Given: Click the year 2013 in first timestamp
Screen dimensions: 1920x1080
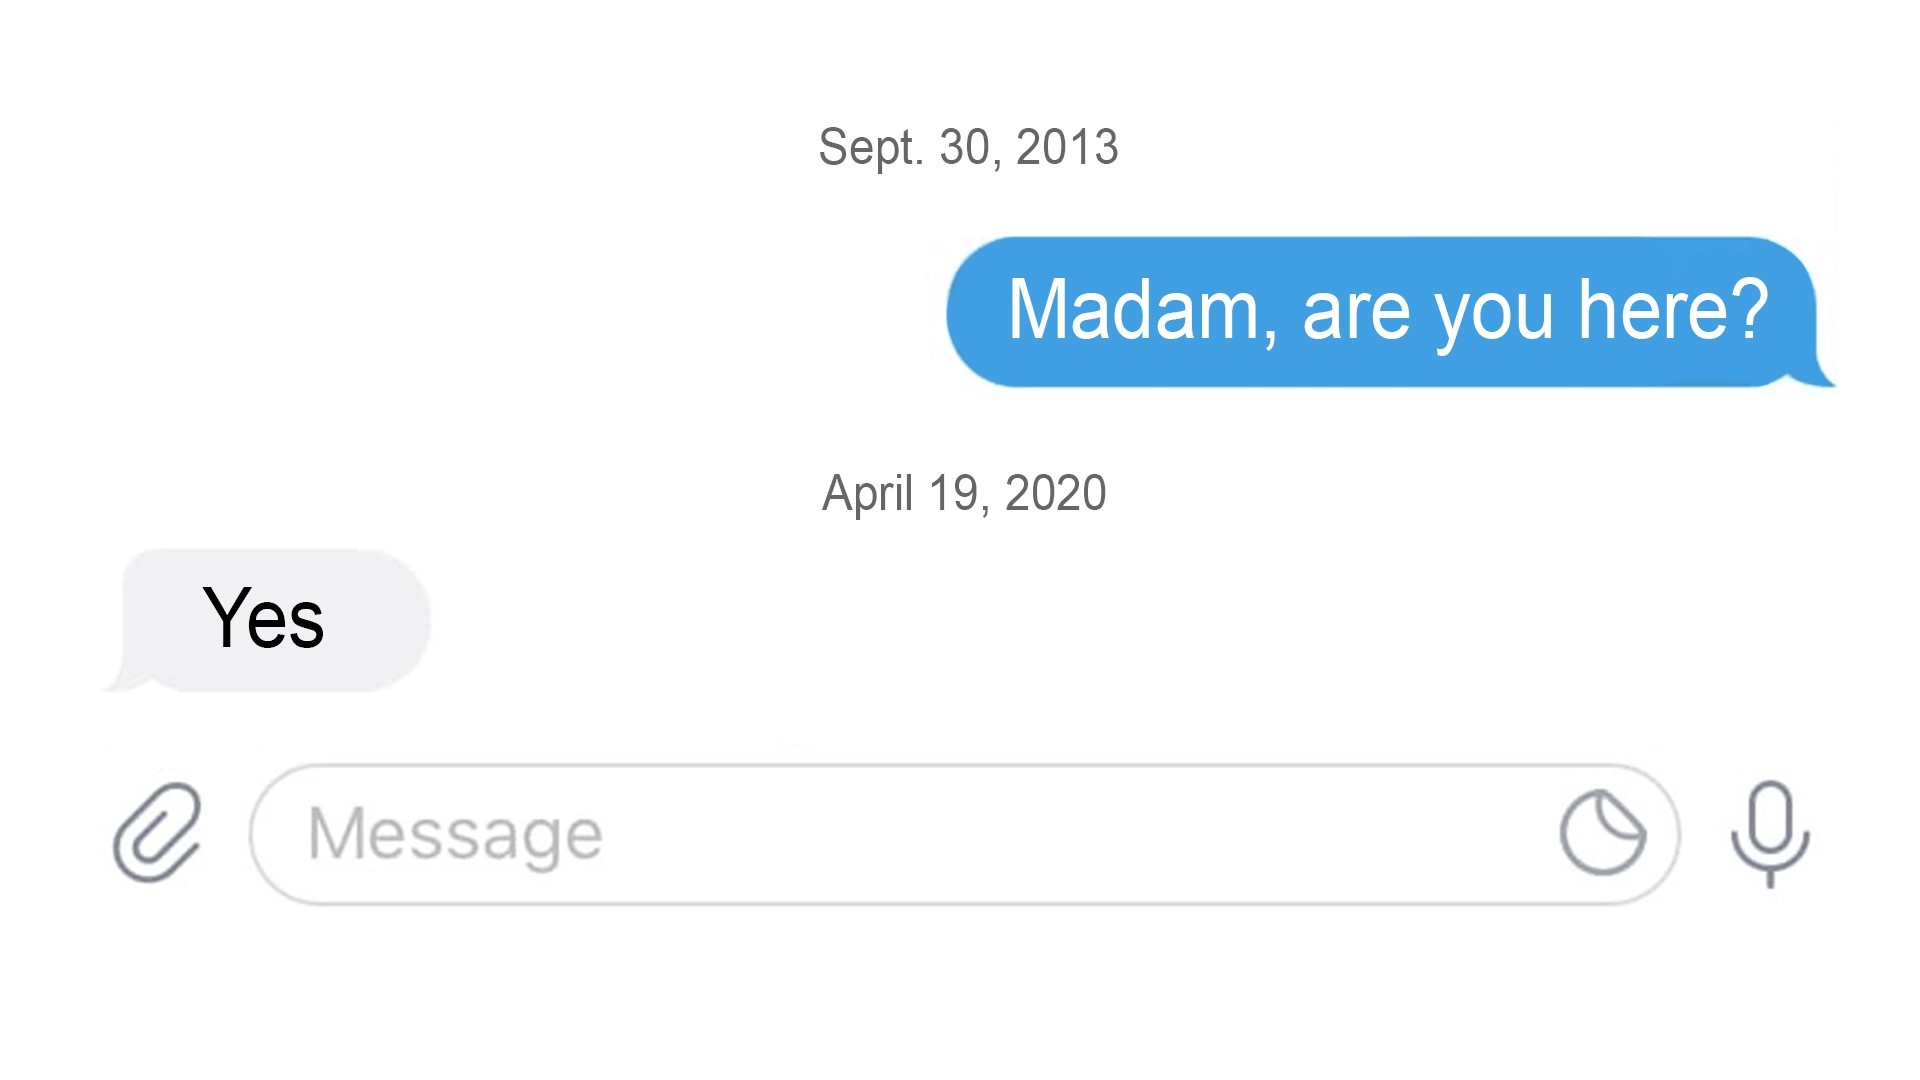Looking at the screenshot, I should click(1067, 148).
